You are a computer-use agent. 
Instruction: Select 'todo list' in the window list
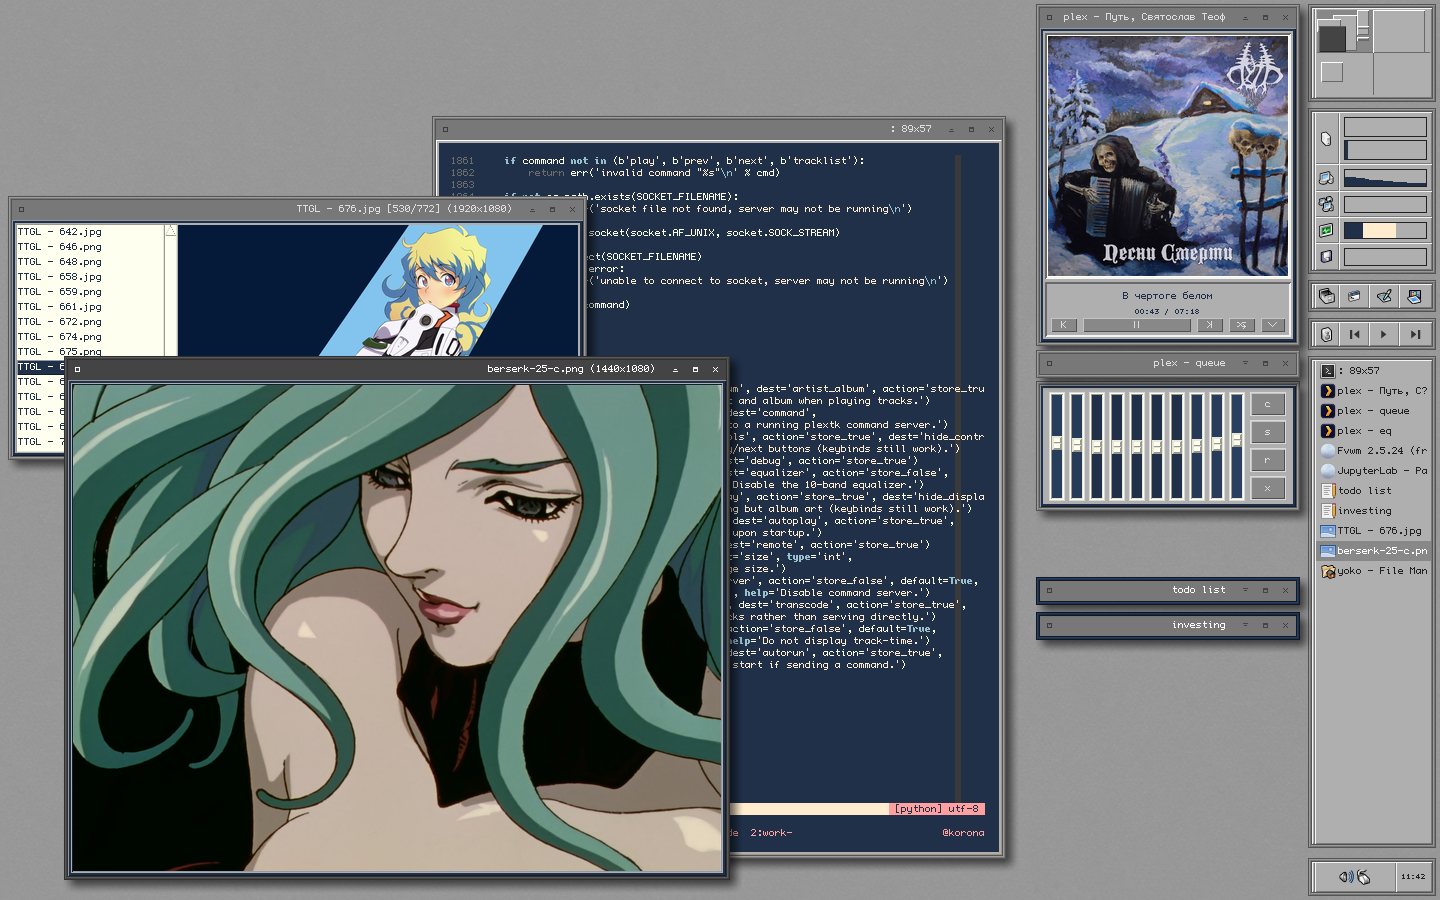point(1374,490)
